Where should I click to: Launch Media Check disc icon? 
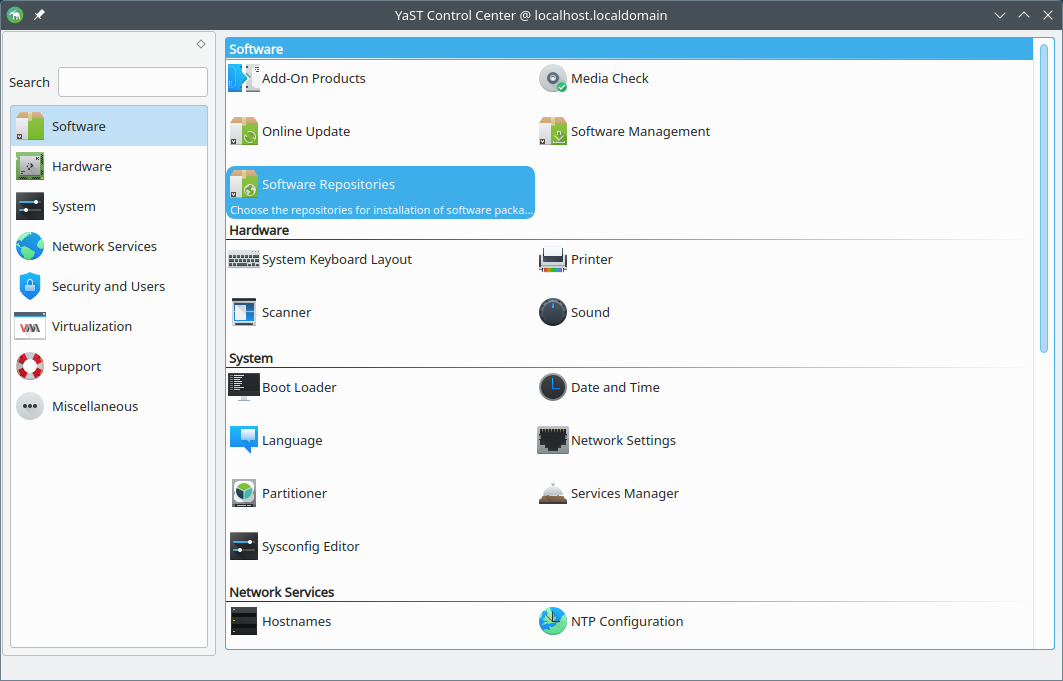[x=553, y=79]
